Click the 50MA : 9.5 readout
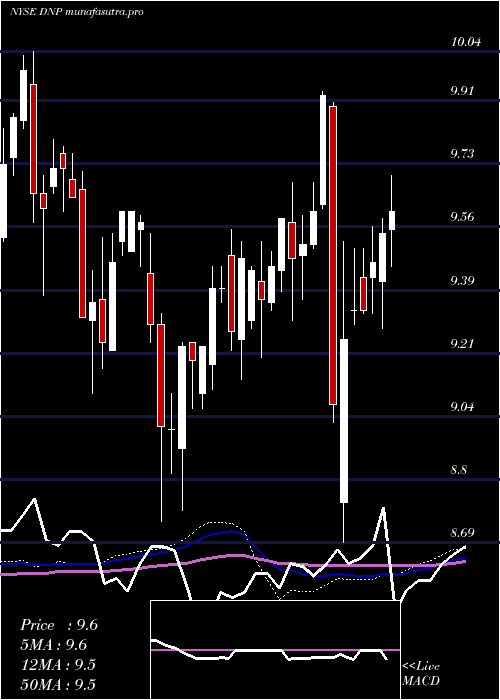This screenshot has height=700, width=500. pos(58,684)
